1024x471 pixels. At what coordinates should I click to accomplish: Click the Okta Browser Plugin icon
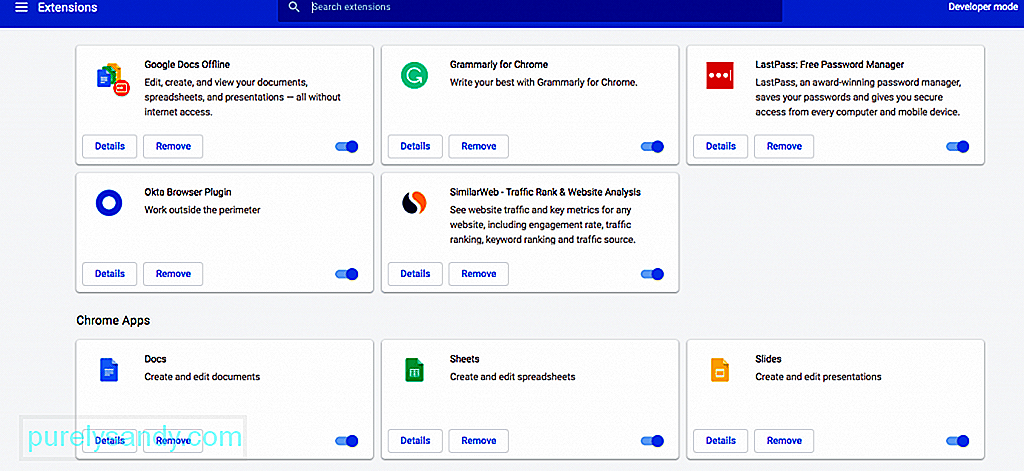[108, 203]
